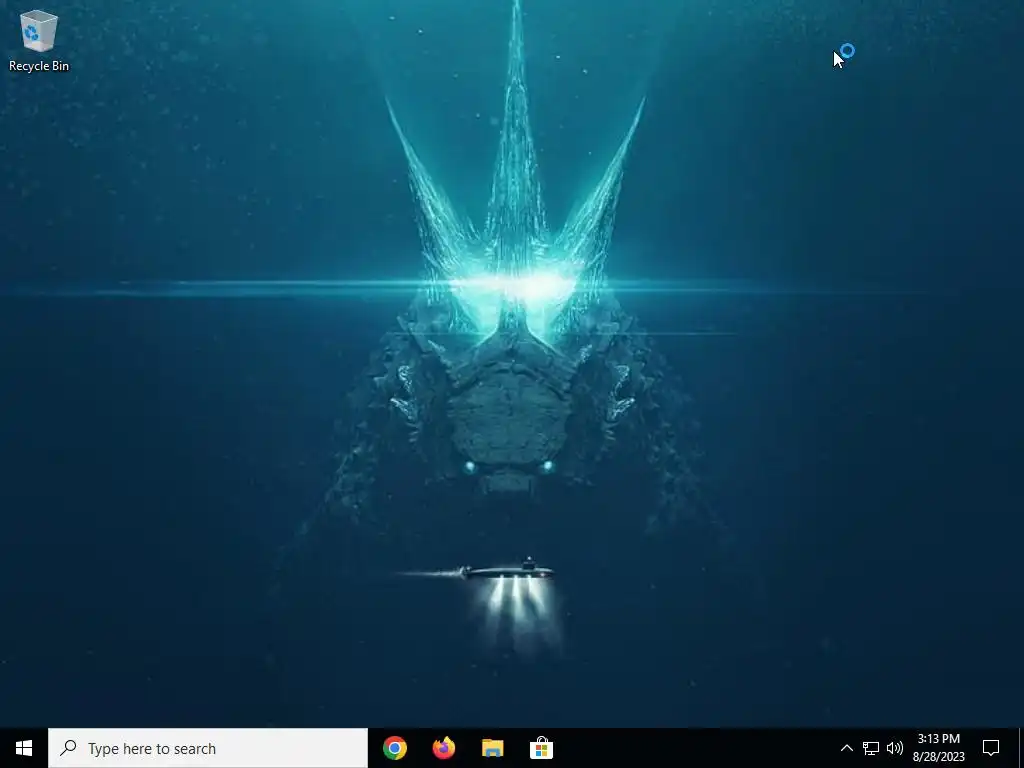Open Microsoft Store from taskbar
The image size is (1024, 768).
click(x=541, y=748)
